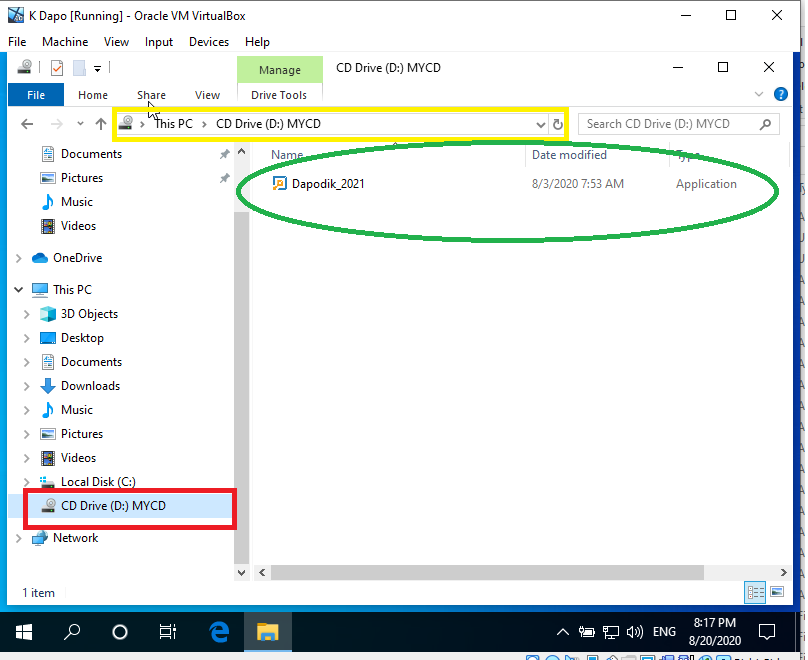Open the File ribbon tab
Image resolution: width=808 pixels, height=660 pixels.
36,95
